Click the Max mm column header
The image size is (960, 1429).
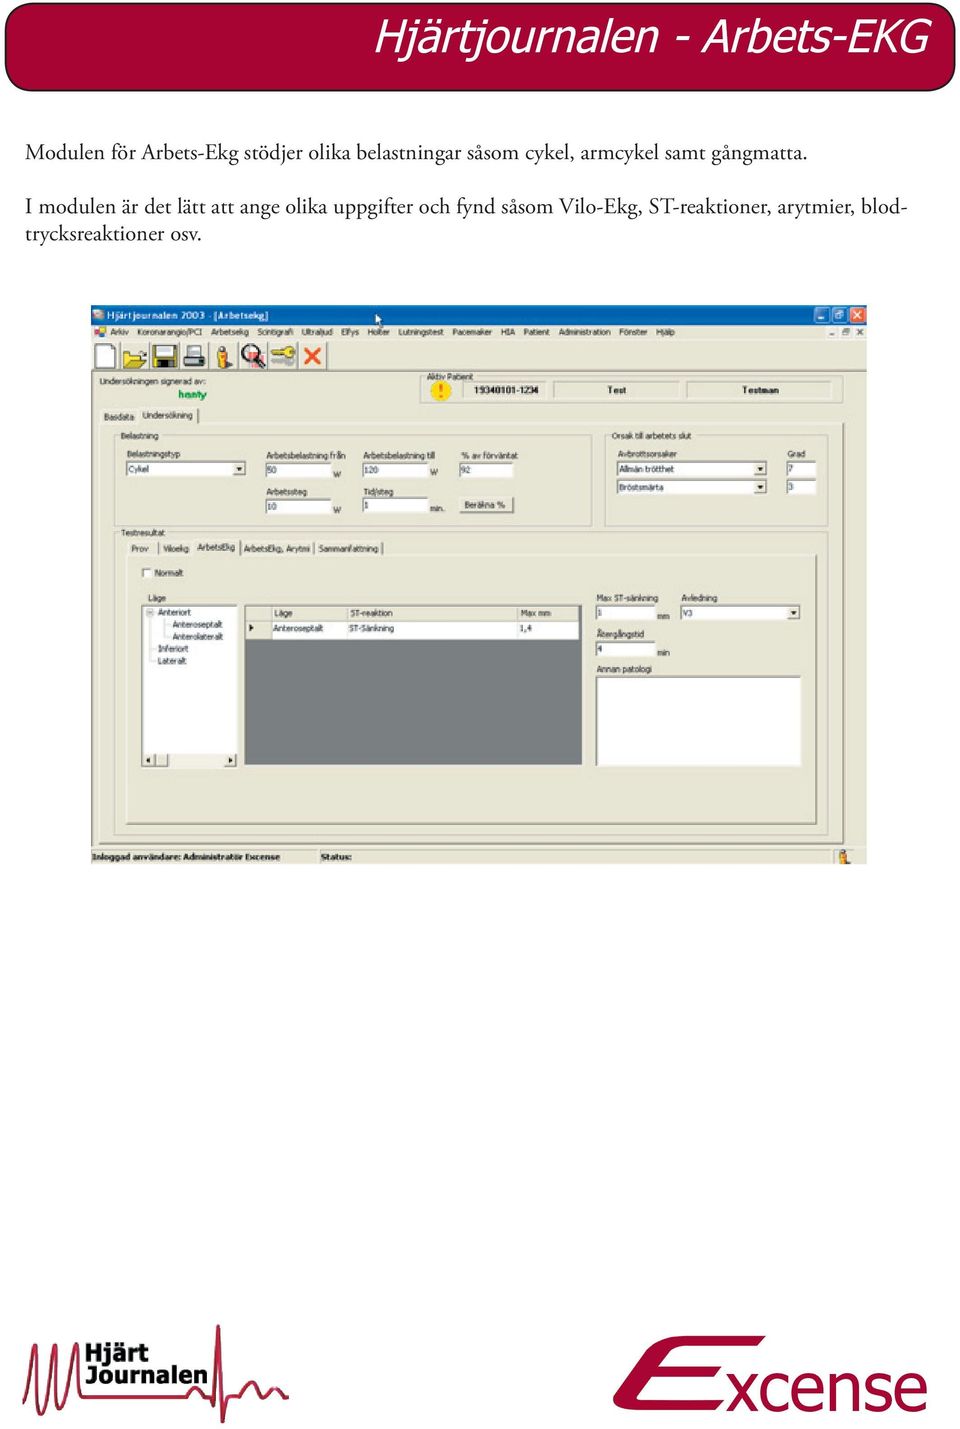click(547, 613)
